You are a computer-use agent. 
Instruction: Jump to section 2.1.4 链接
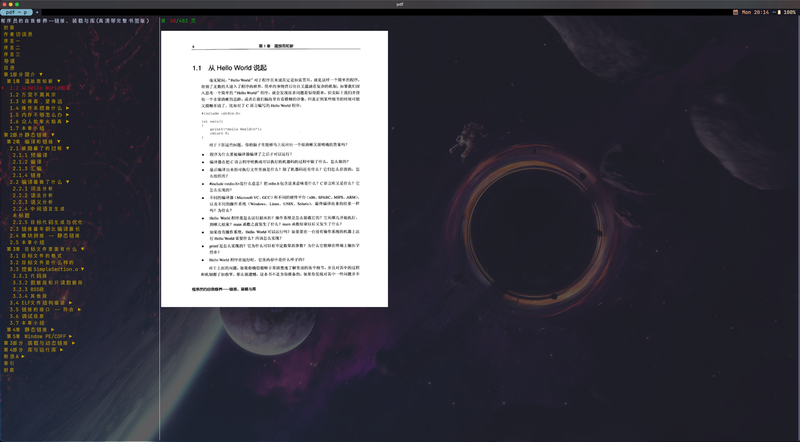coord(27,175)
